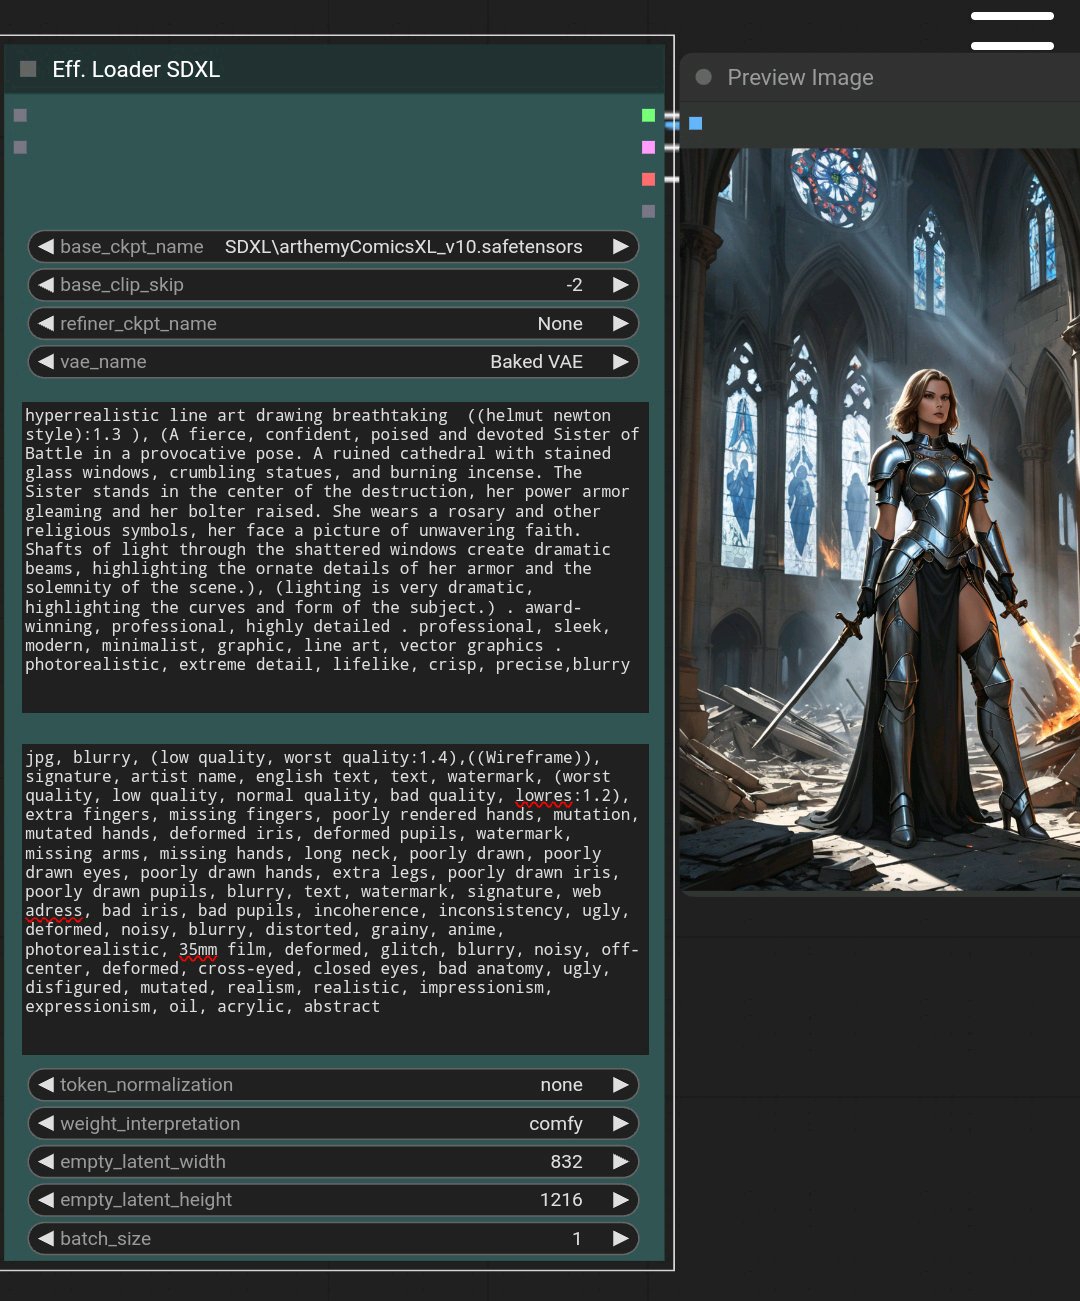Increase empty_latent_height with right arrow
The image size is (1080, 1301).
point(621,1200)
